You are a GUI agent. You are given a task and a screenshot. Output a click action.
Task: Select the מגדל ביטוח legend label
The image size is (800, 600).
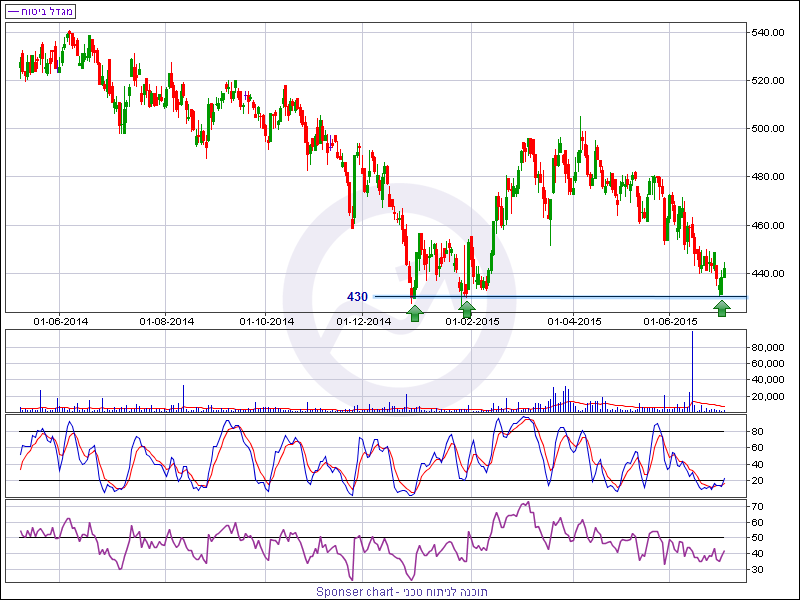(x=42, y=11)
